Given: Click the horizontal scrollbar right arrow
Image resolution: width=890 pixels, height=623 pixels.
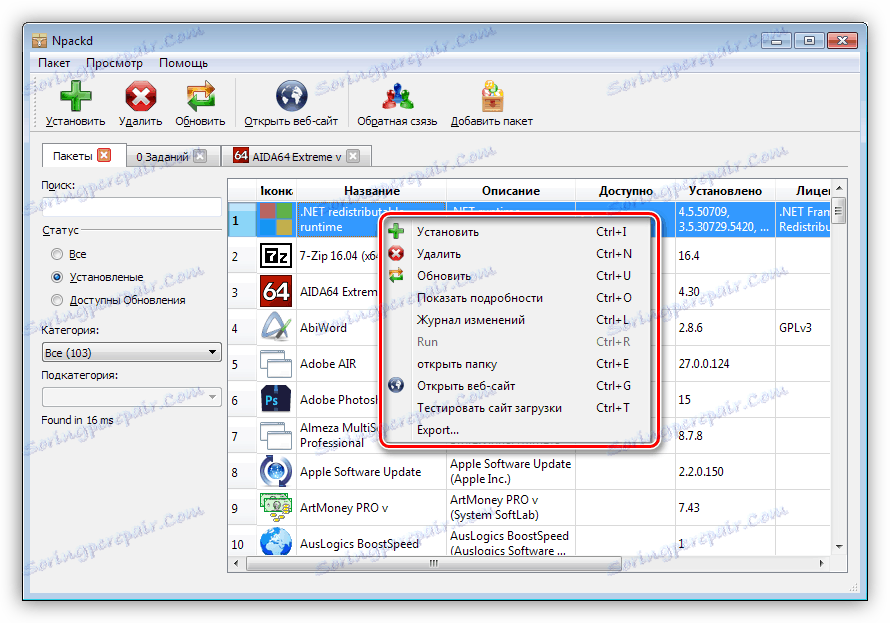Looking at the screenshot, I should click(x=821, y=563).
